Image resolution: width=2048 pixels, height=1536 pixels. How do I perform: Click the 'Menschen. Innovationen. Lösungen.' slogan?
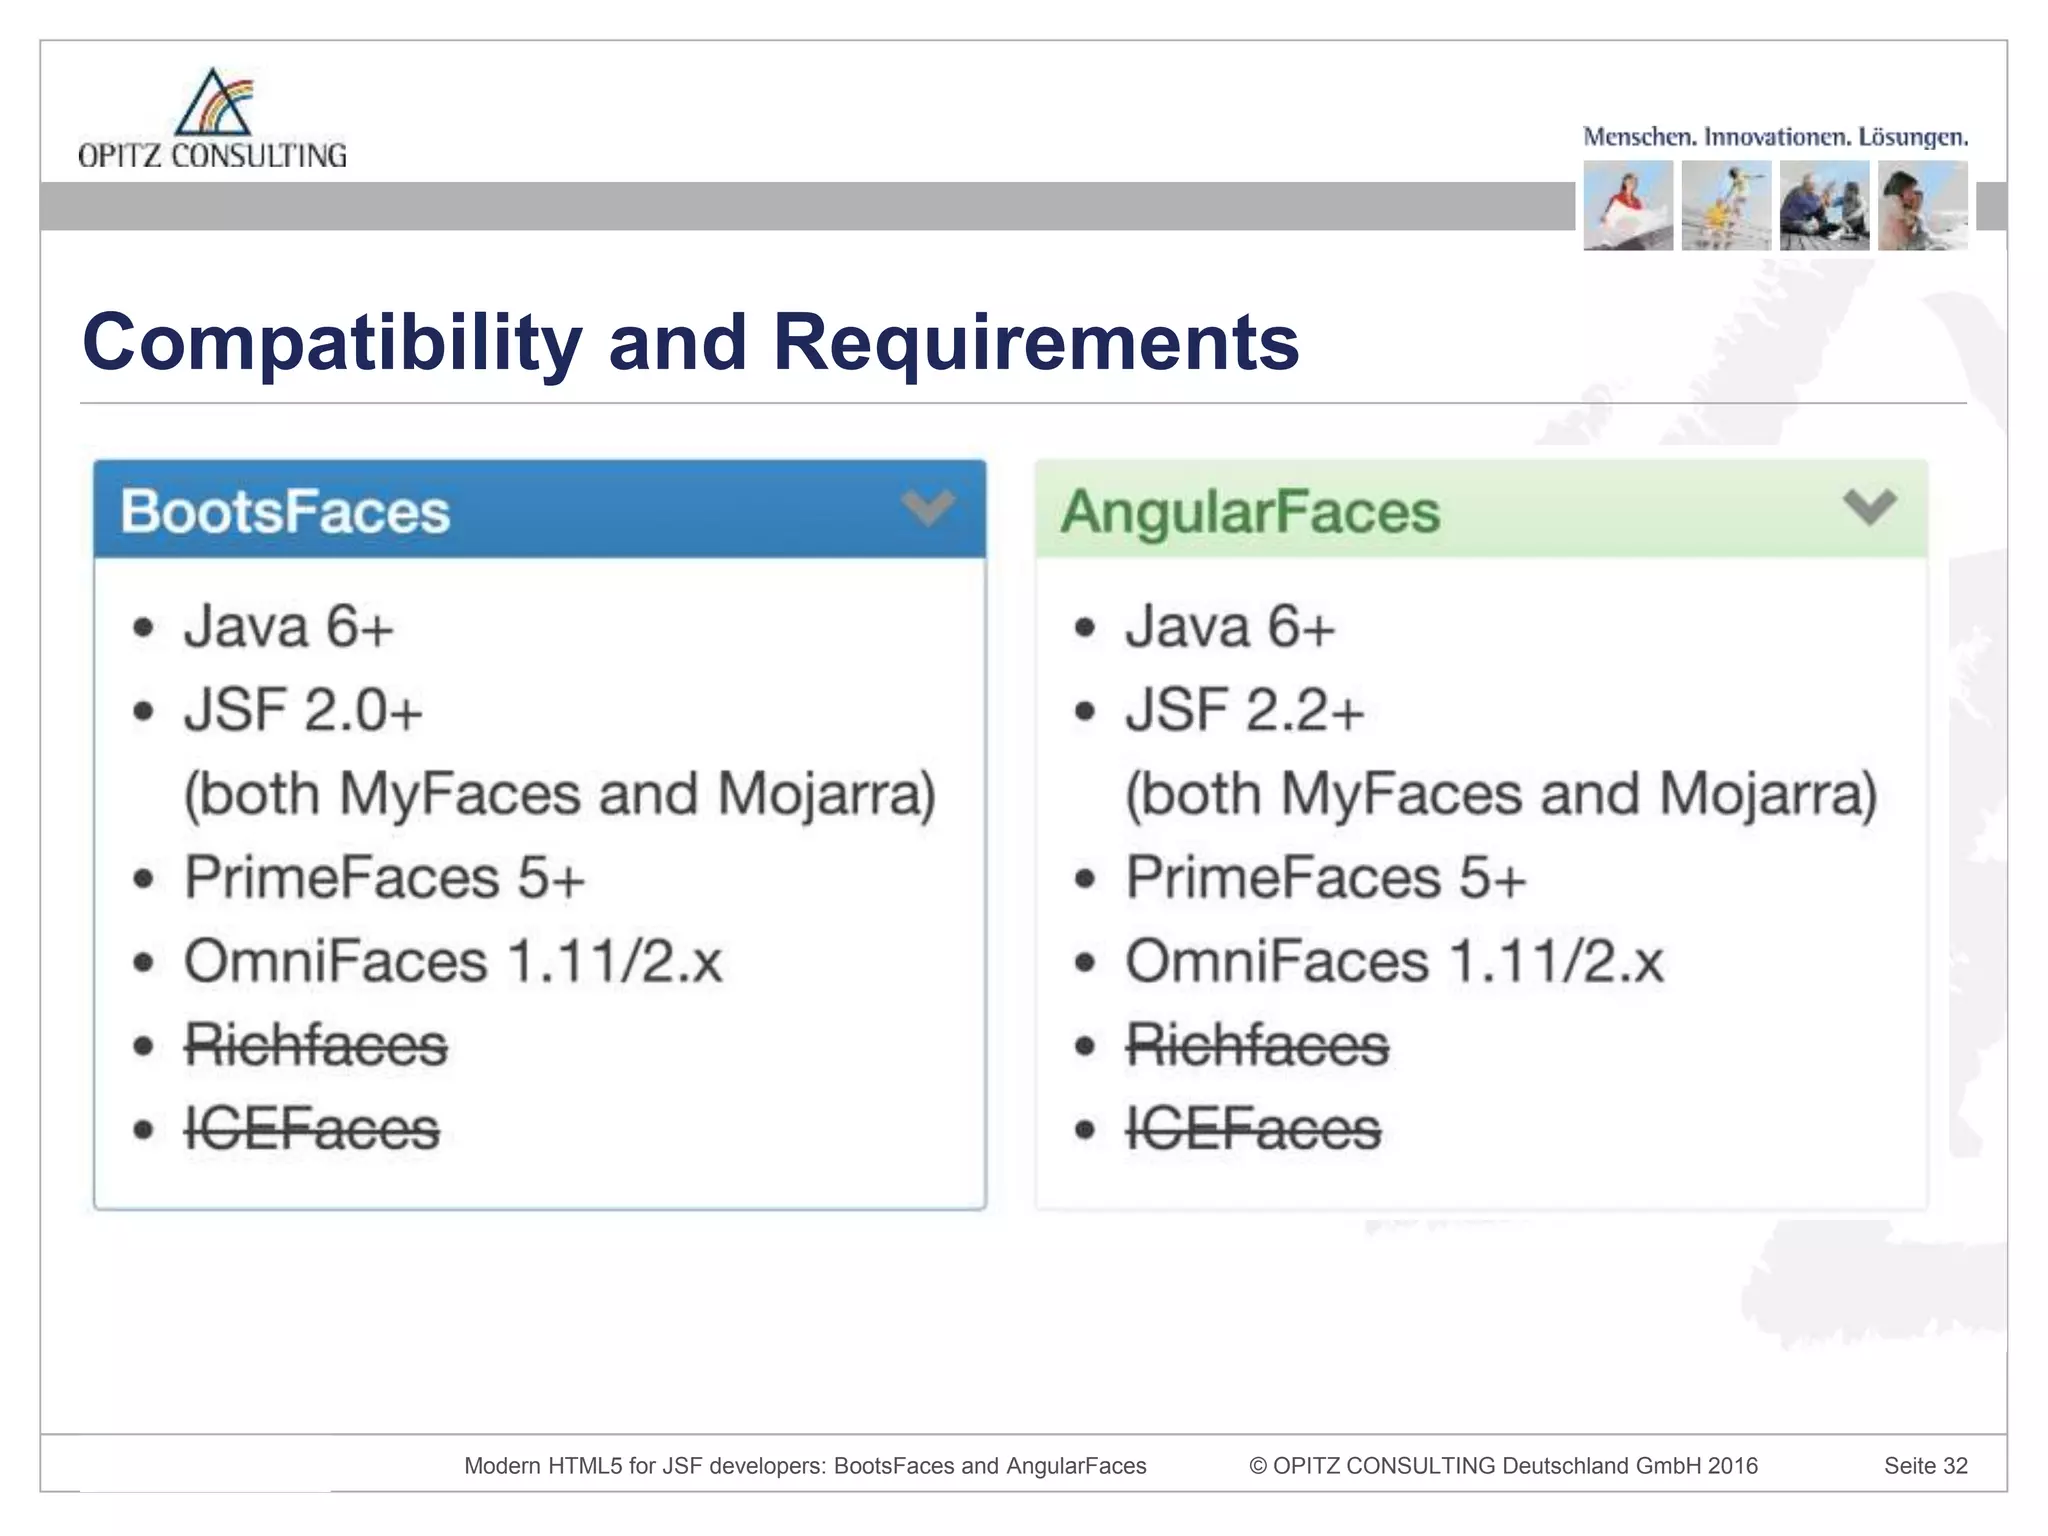pyautogui.click(x=1775, y=137)
